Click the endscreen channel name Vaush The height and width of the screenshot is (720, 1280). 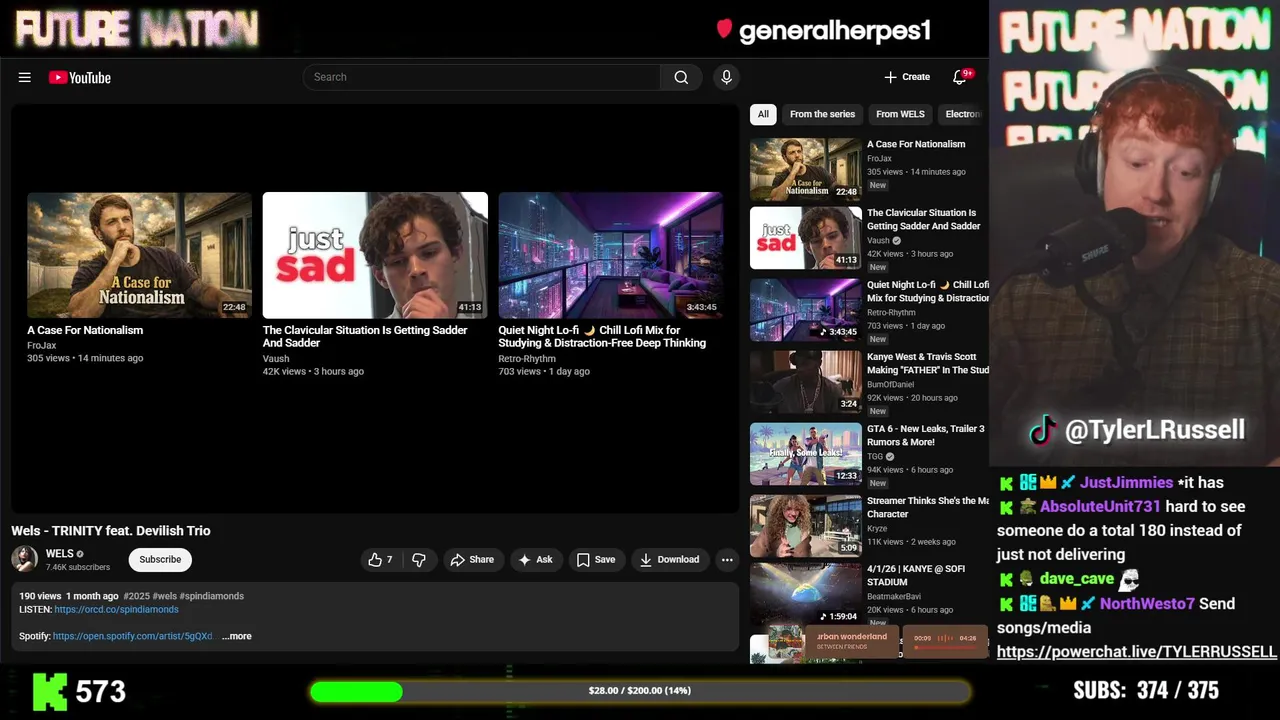coord(276,358)
